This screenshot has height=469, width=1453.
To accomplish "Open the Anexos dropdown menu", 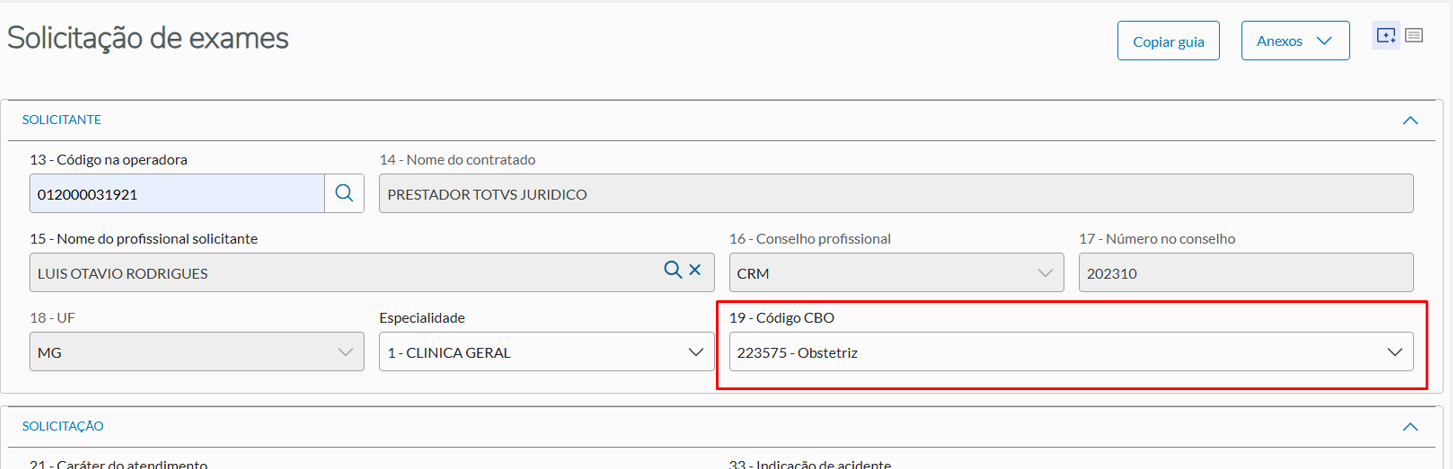I will coord(1295,41).
